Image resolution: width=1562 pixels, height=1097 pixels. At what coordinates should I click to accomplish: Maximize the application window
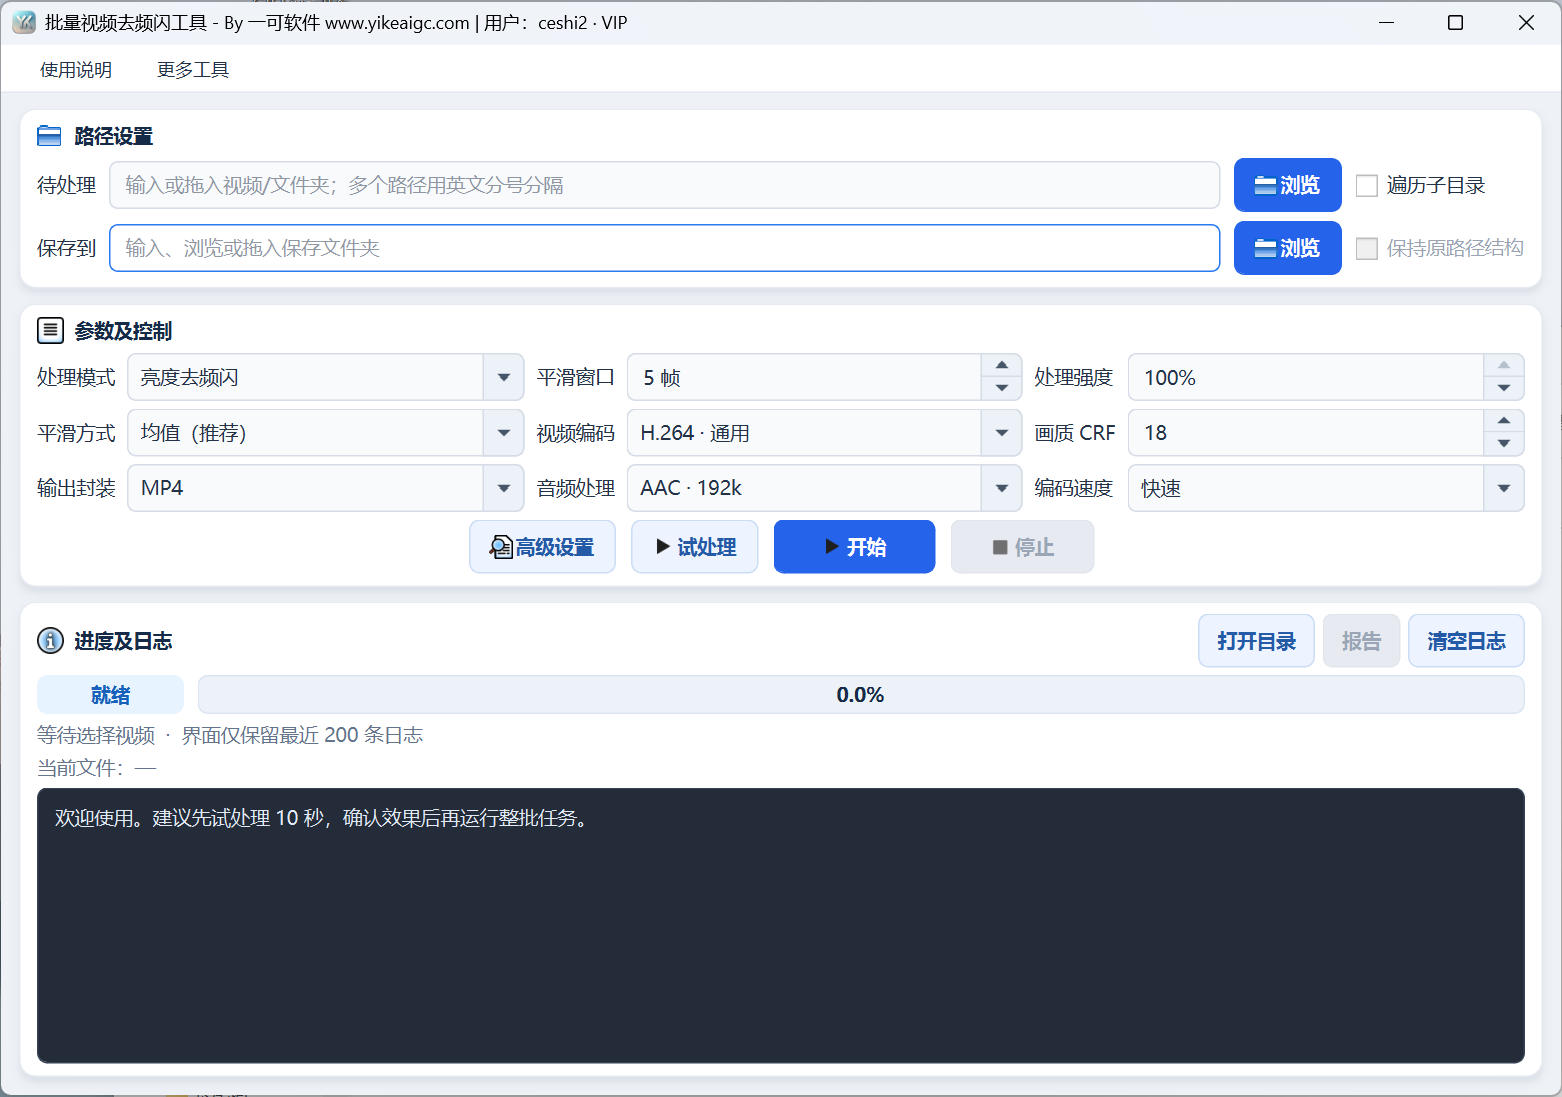click(x=1456, y=22)
